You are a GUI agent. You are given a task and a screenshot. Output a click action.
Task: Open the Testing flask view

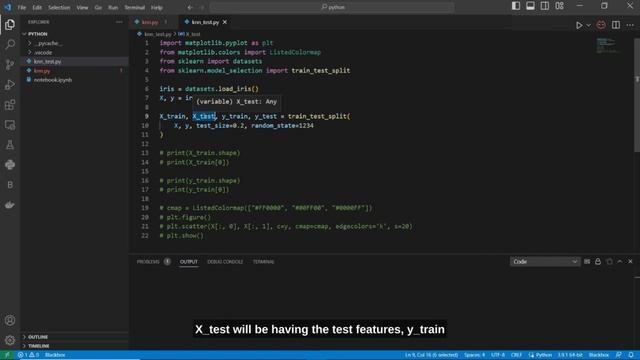10,145
